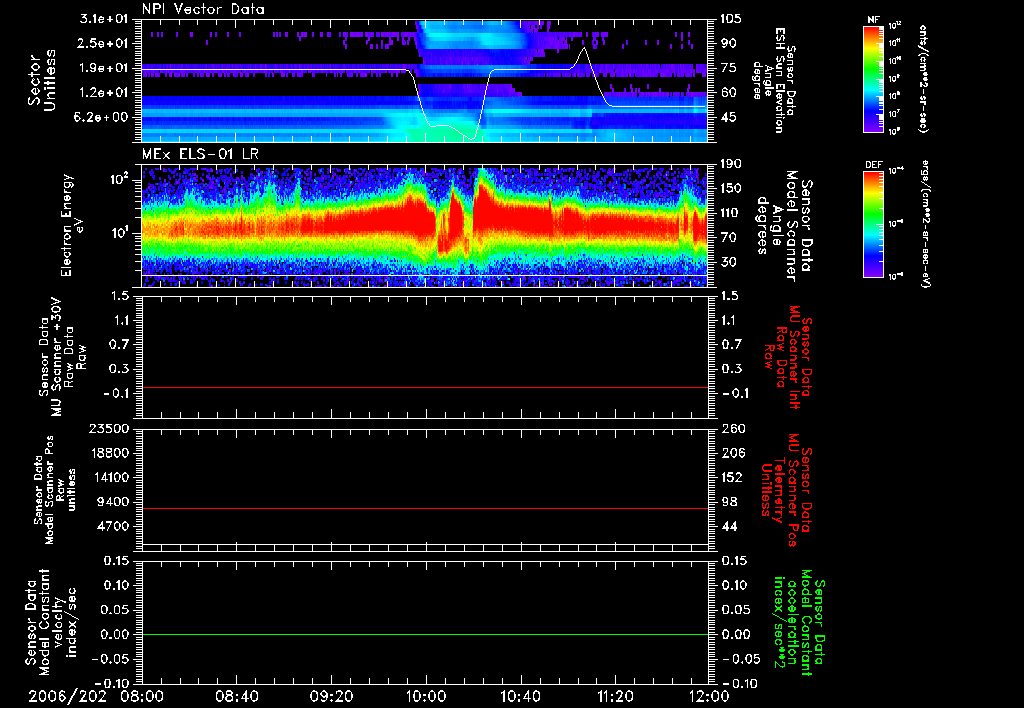This screenshot has height=708, width=1024.
Task: Click the "190" scanner angle tick label
Action: point(731,164)
